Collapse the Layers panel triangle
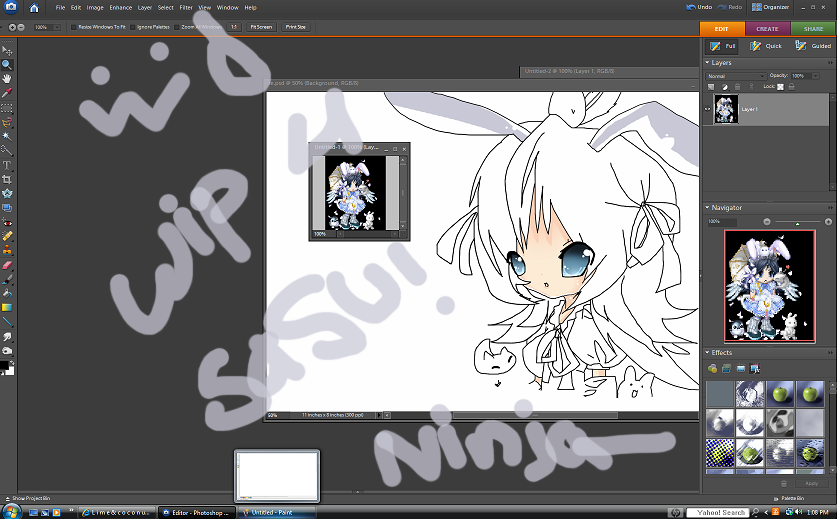The height and width of the screenshot is (519, 839). (707, 63)
